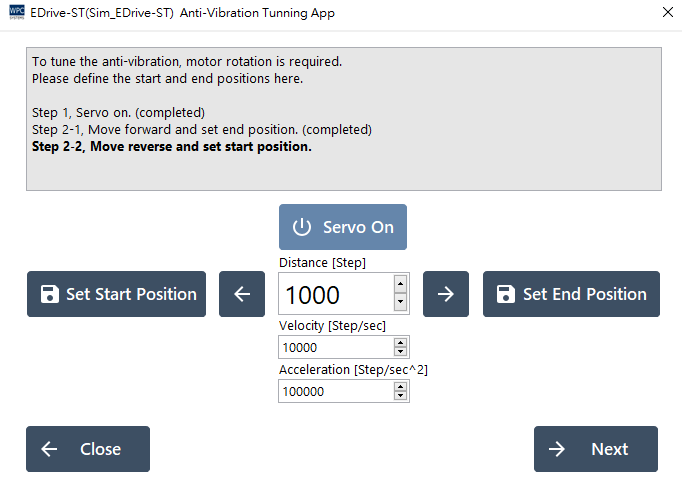Increase Distance using the up spinner arrow
The image size is (682, 487).
pos(401,285)
